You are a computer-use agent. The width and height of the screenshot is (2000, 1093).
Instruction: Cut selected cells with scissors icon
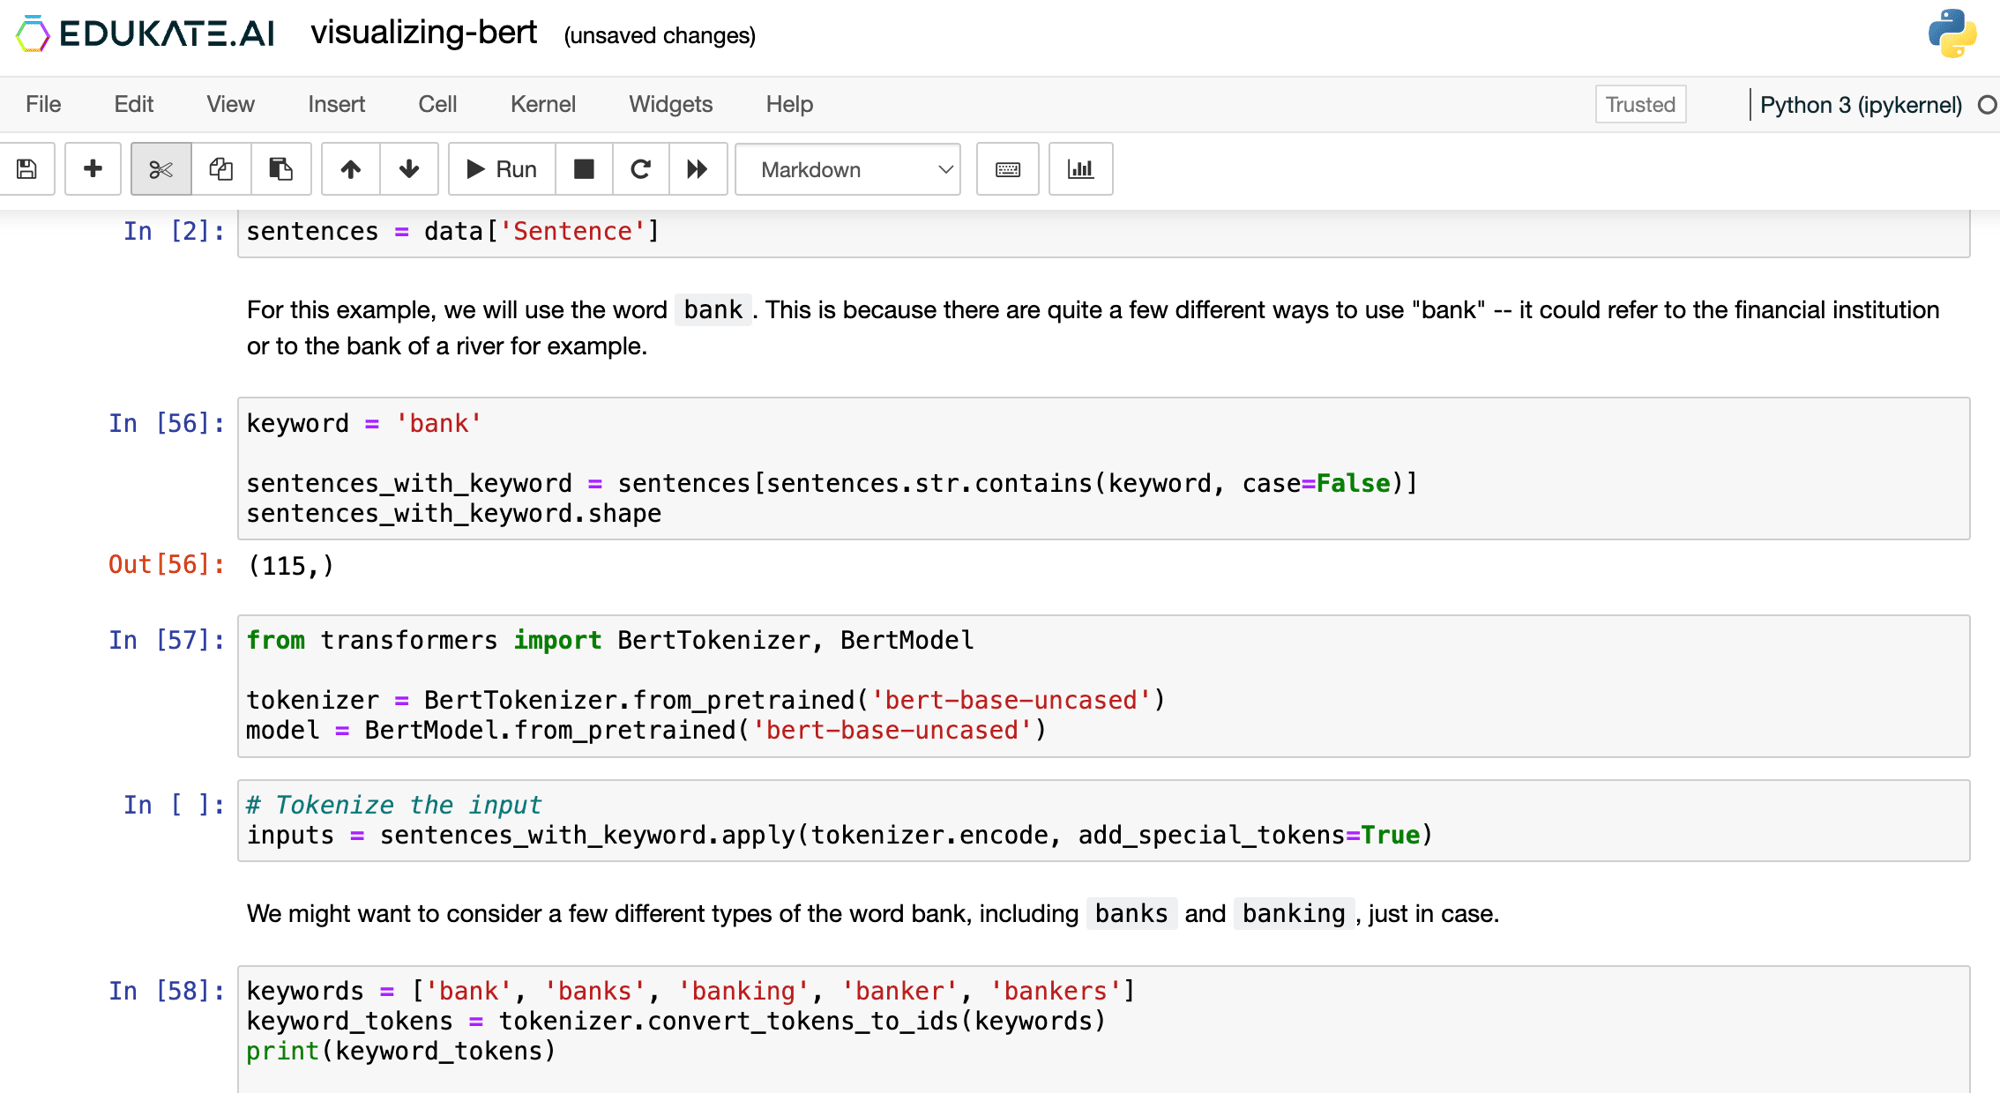[161, 169]
